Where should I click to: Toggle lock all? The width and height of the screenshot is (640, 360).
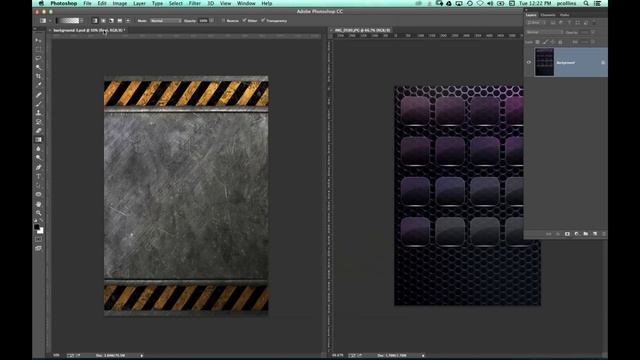click(x=560, y=42)
